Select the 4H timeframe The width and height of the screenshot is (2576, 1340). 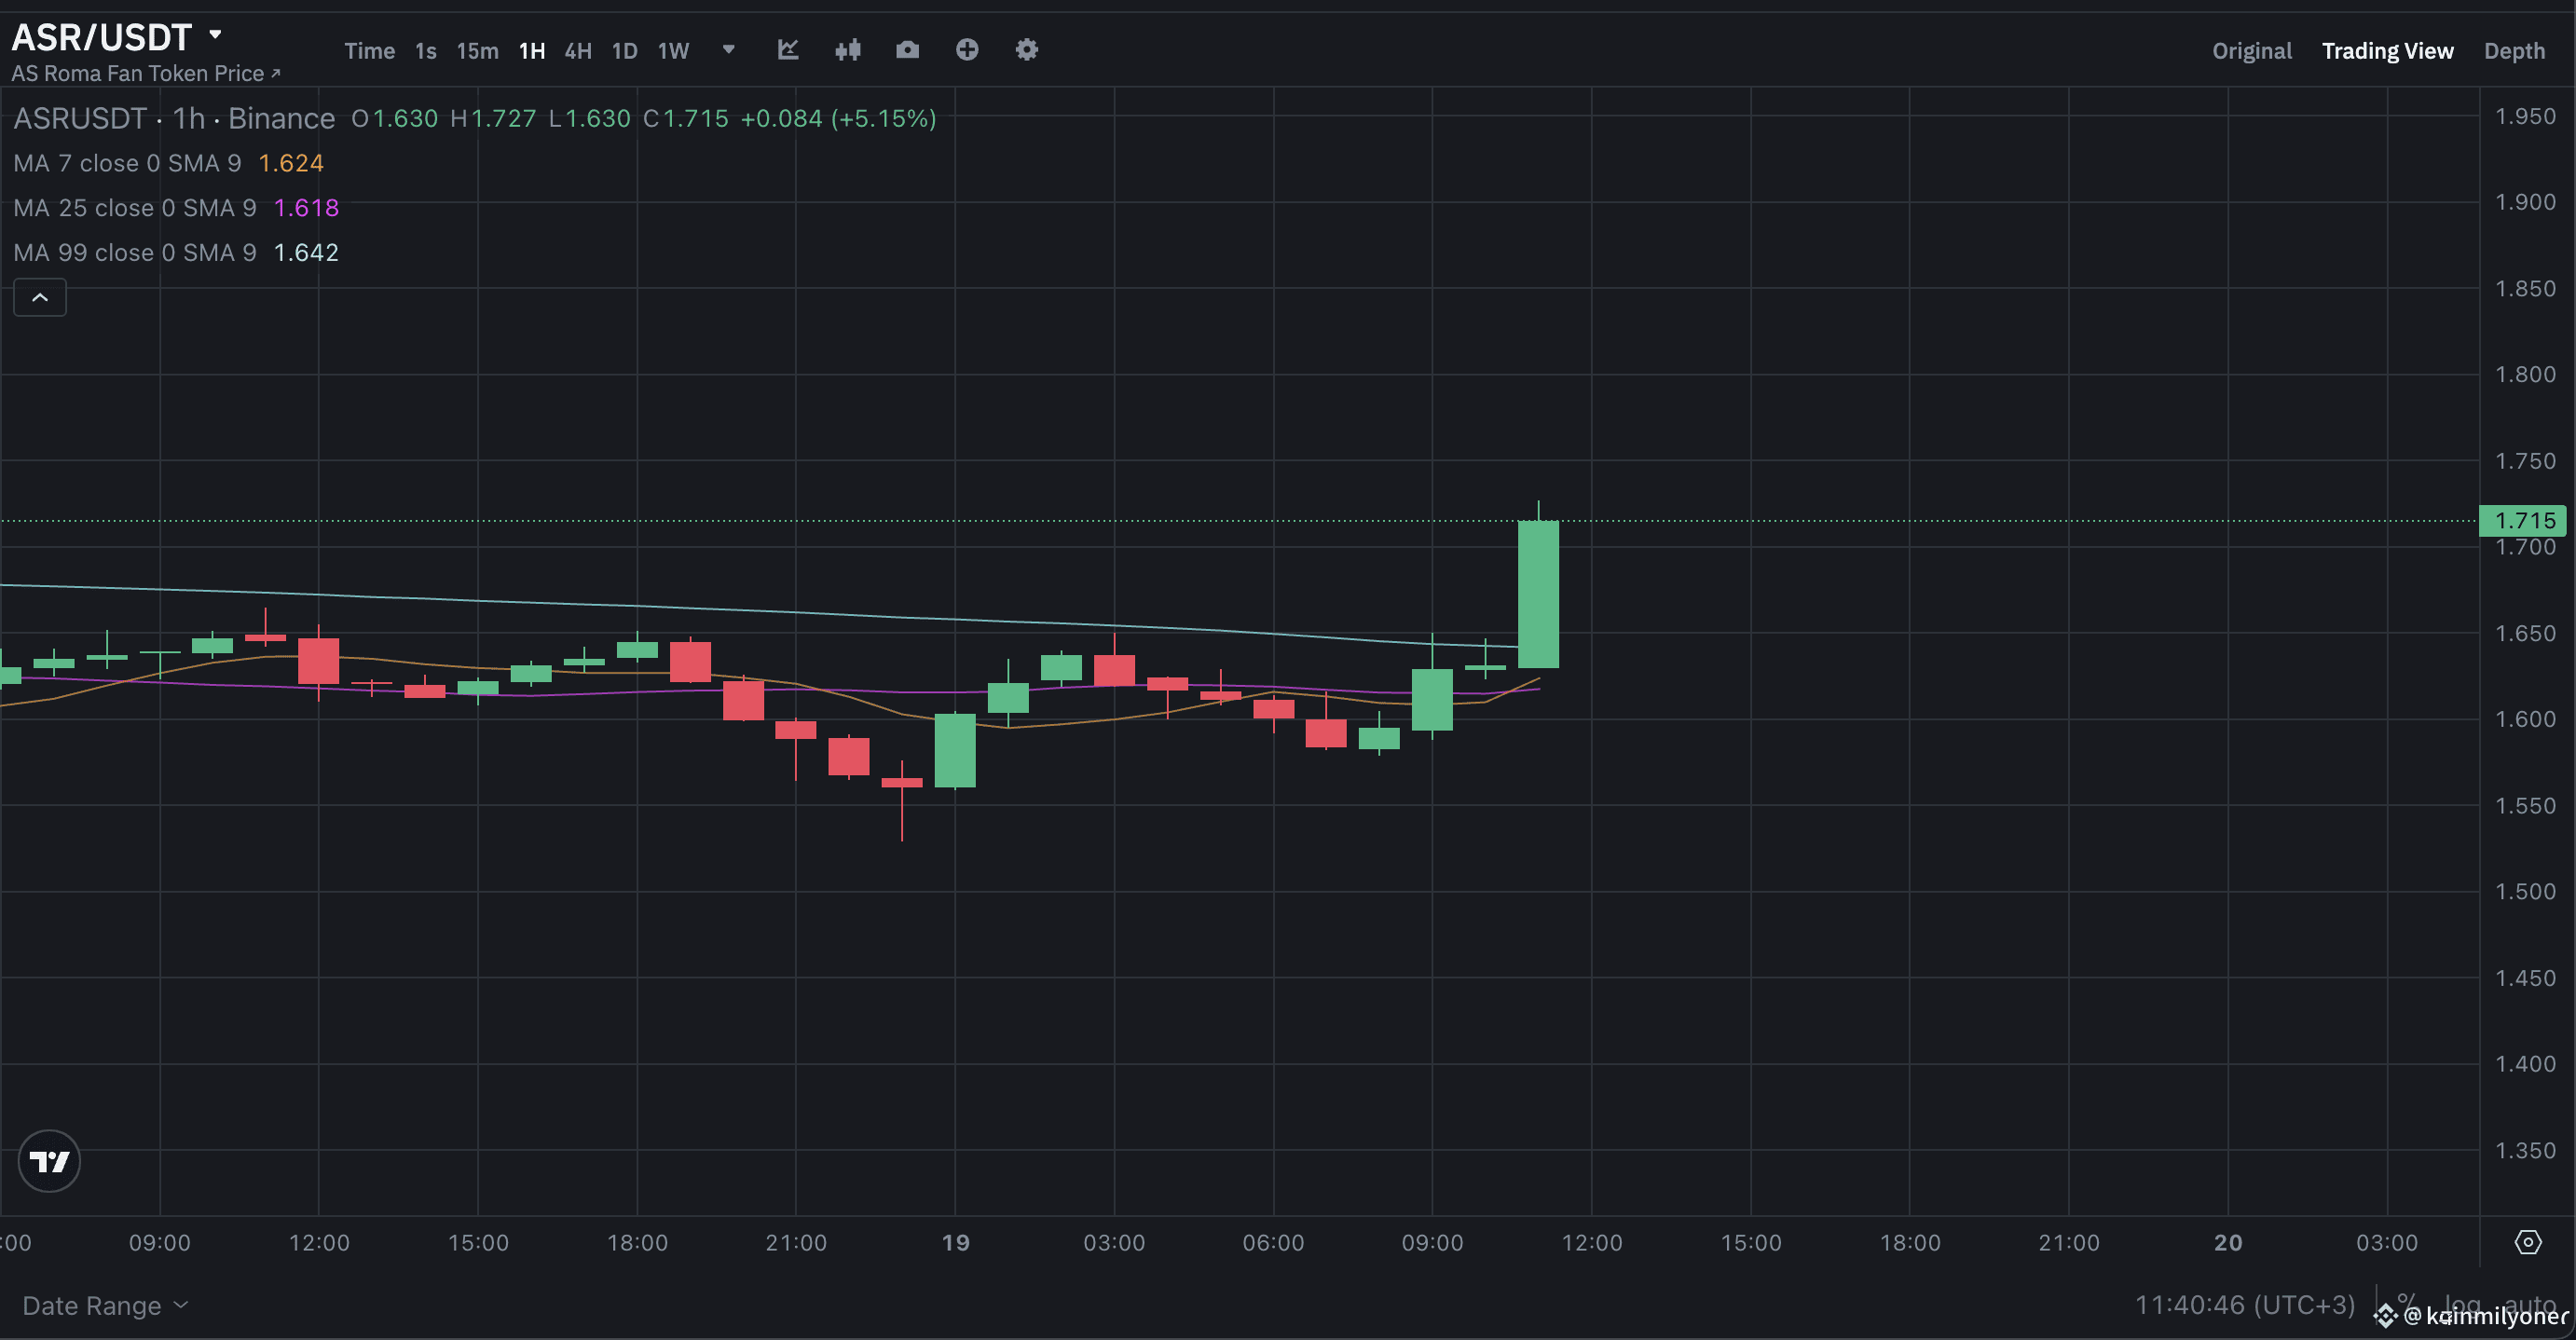pos(579,50)
